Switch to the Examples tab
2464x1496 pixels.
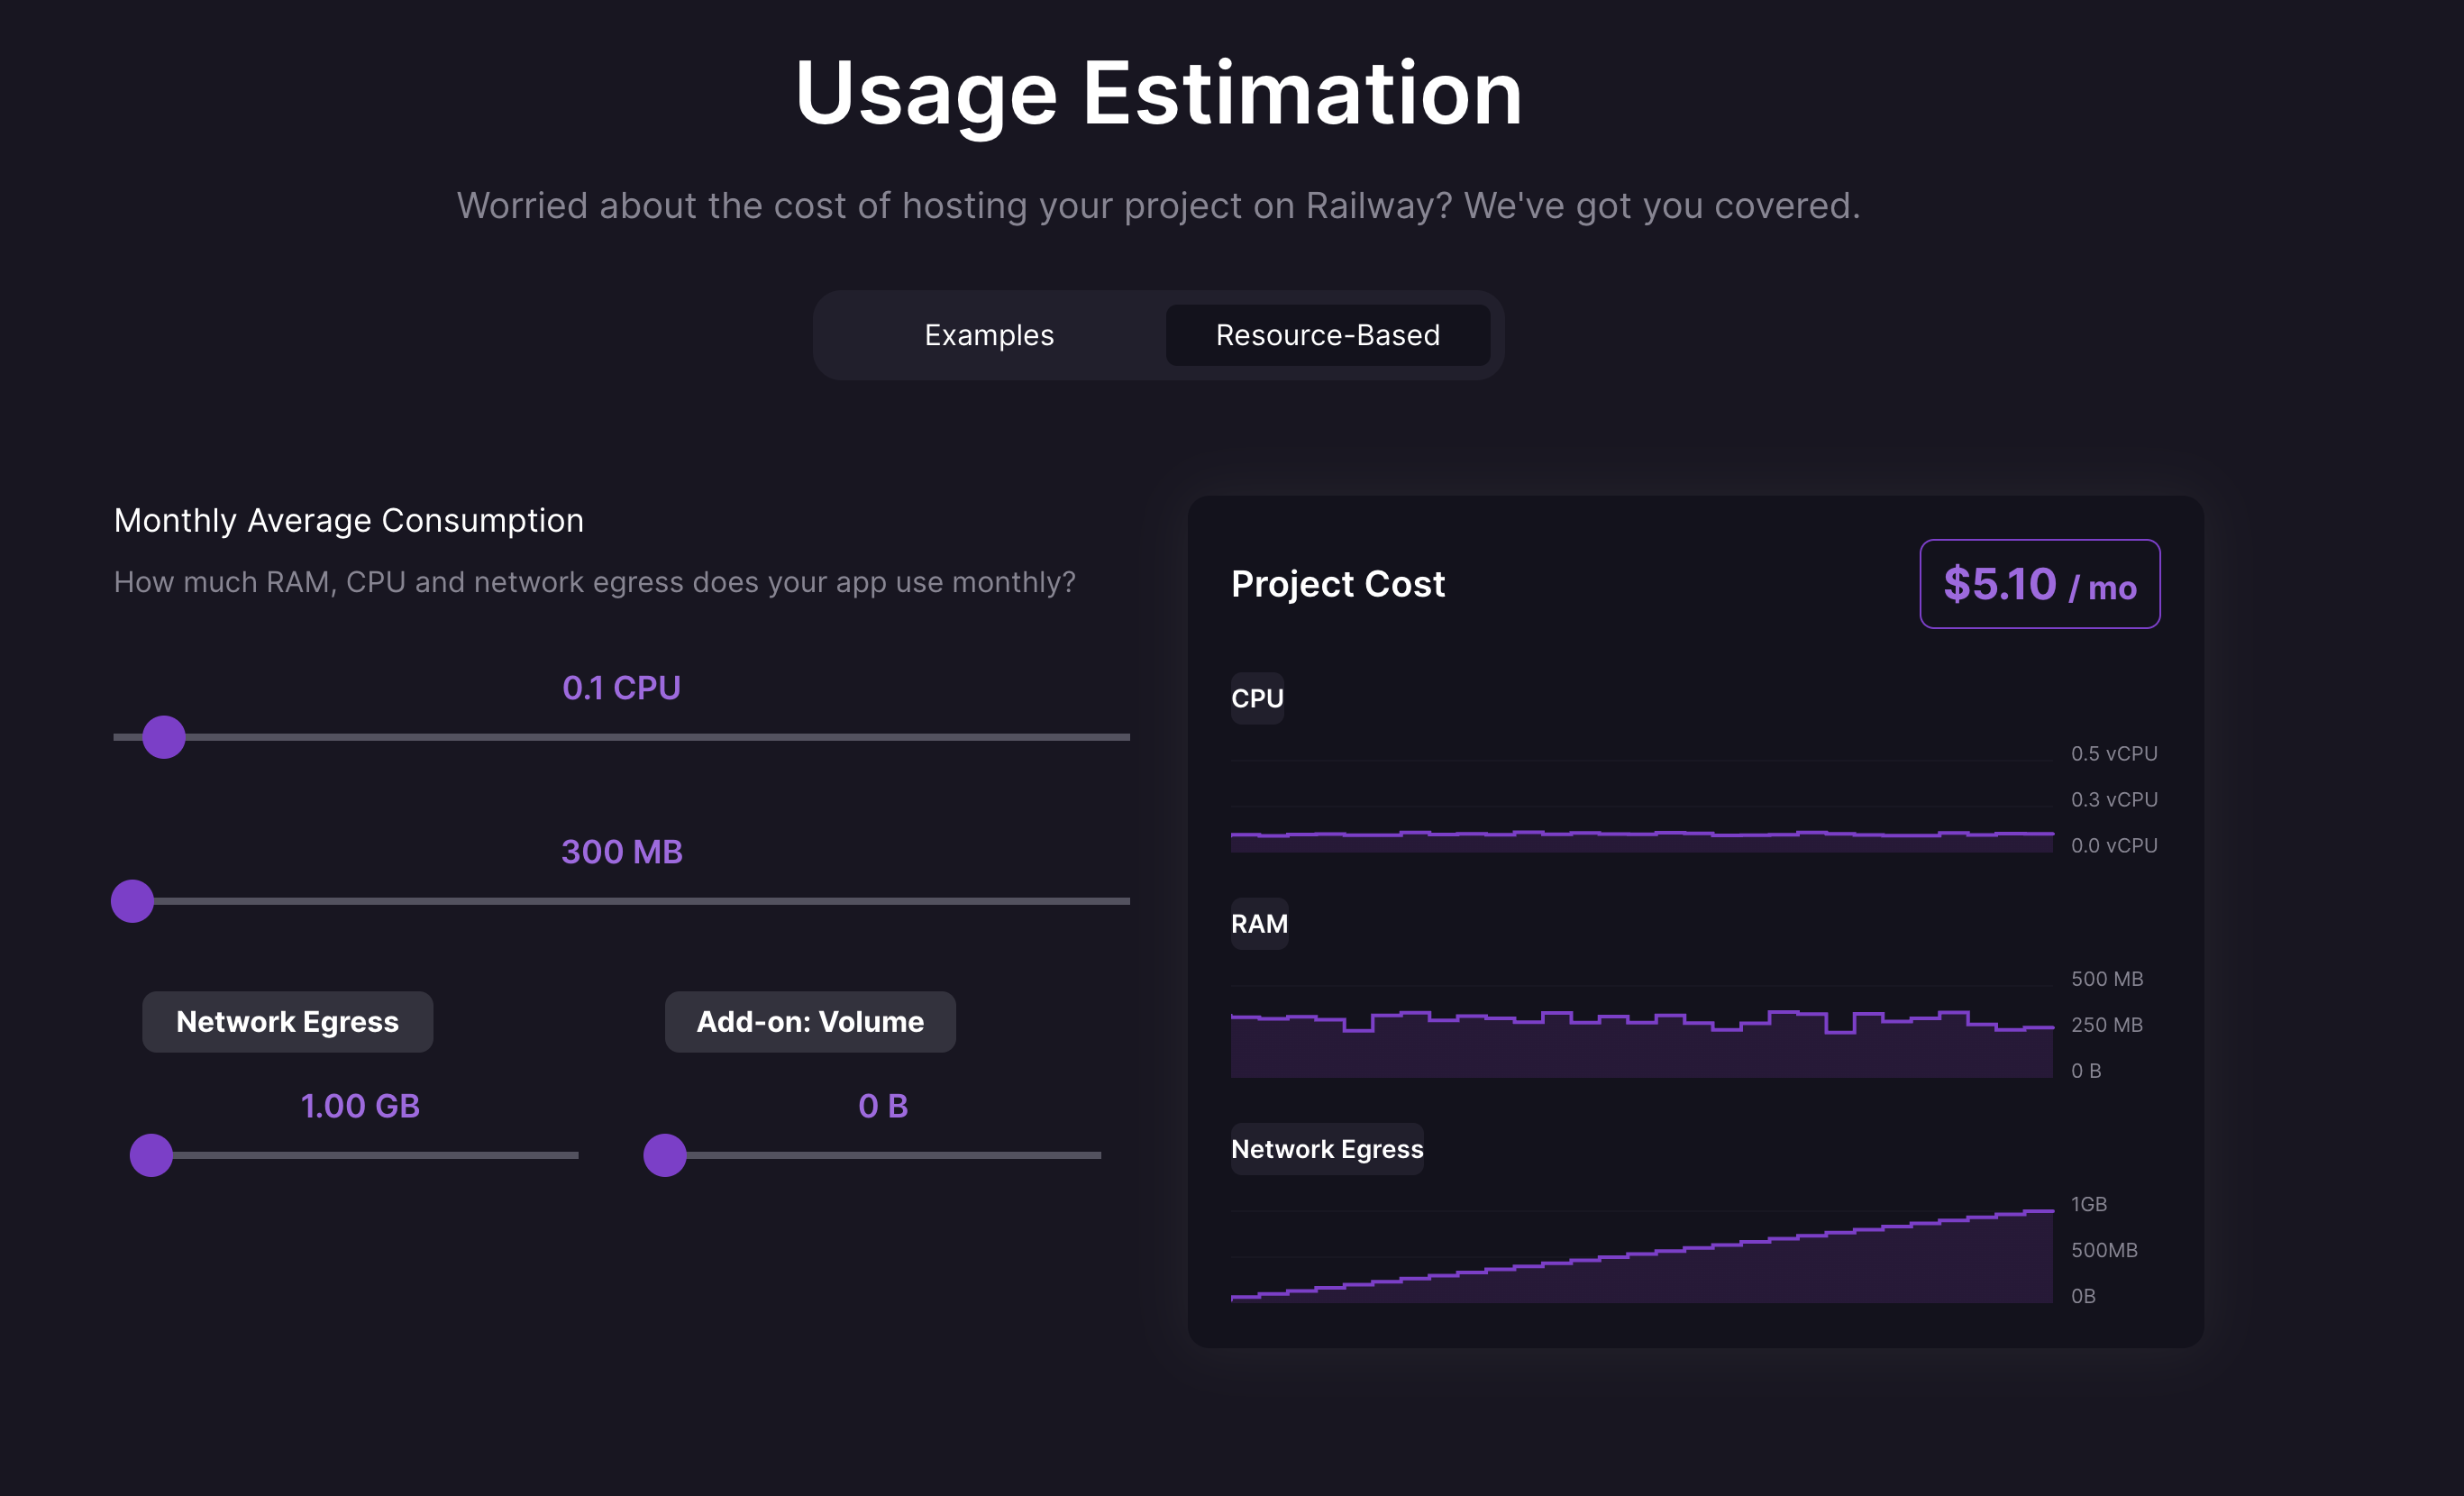pyautogui.click(x=988, y=335)
